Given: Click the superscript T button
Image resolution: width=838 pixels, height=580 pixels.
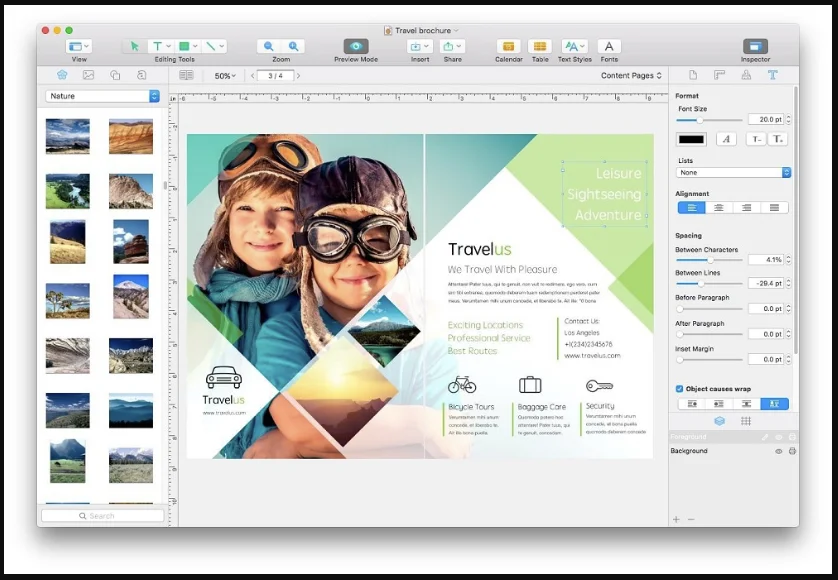Looking at the screenshot, I should click(x=778, y=140).
